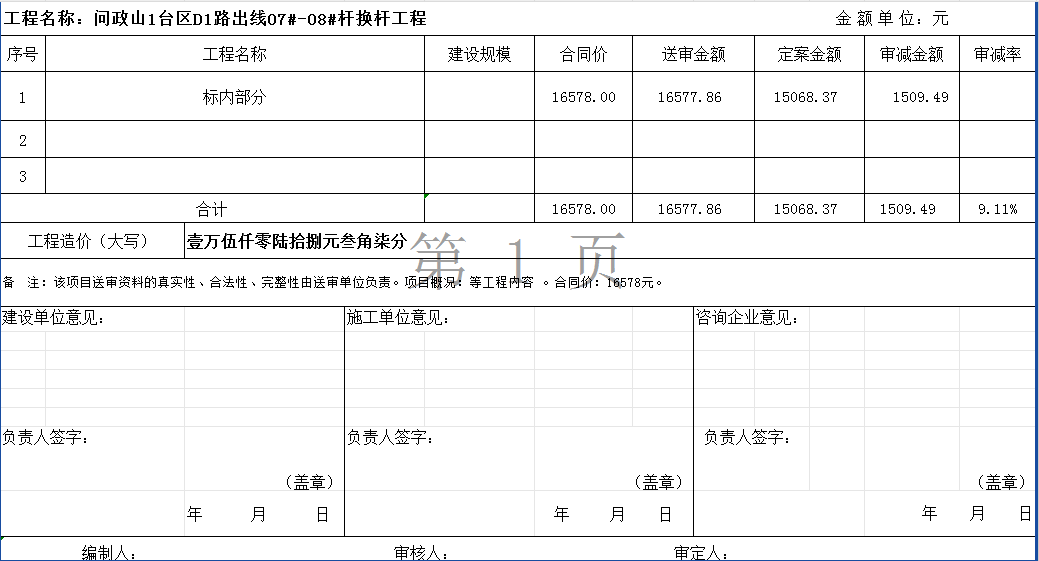Click the 工程名称 project title cell

[x=216, y=19]
